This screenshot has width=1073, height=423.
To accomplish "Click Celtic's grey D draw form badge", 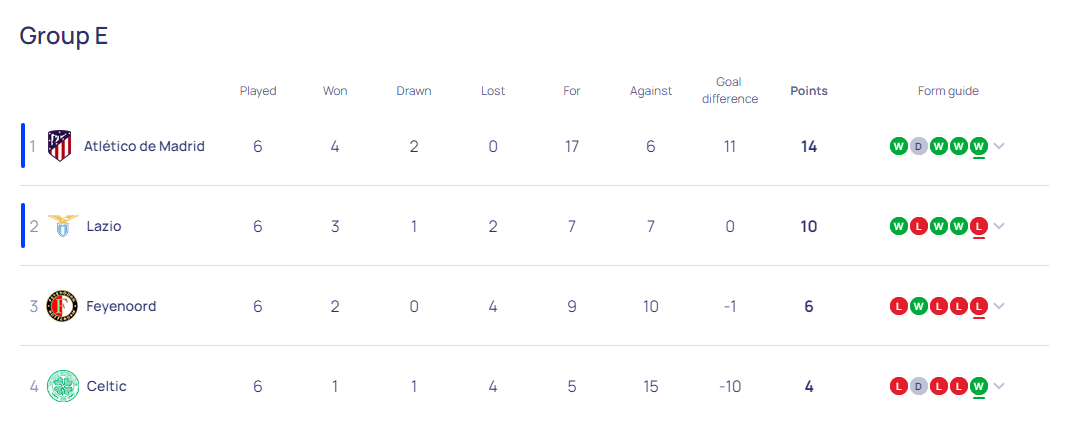I will click(918, 386).
